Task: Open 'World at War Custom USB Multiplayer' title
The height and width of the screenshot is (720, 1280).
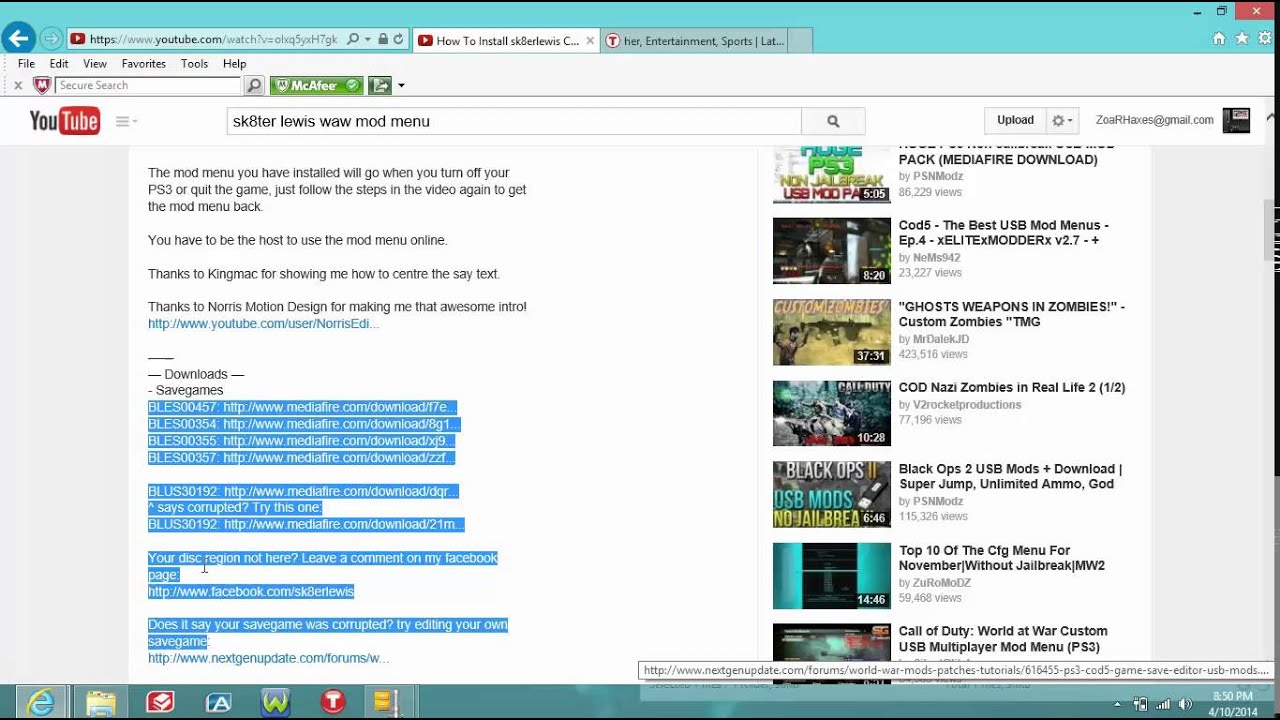Action: point(1003,639)
